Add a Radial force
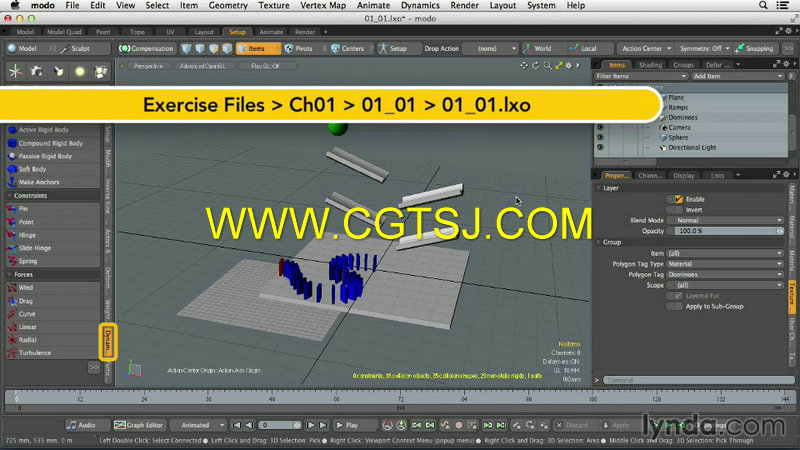Screen dimensions: 800x450 coord(53,340)
